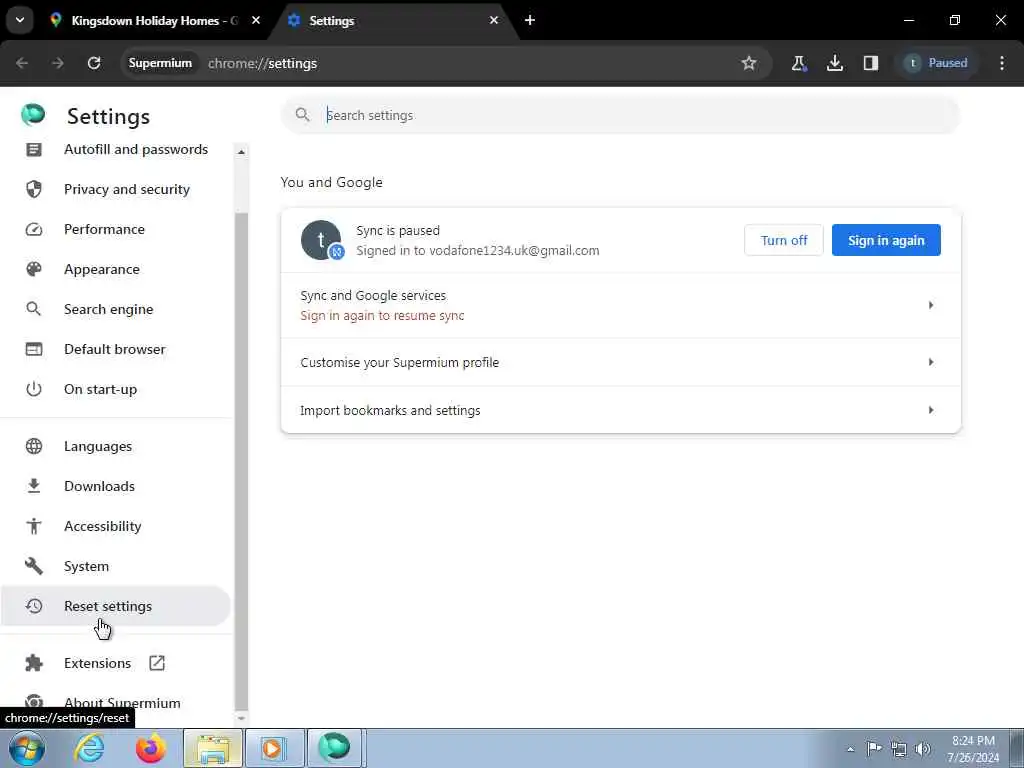The height and width of the screenshot is (768, 1024).
Task: Click the Turn off sync button
Action: pyautogui.click(x=784, y=240)
